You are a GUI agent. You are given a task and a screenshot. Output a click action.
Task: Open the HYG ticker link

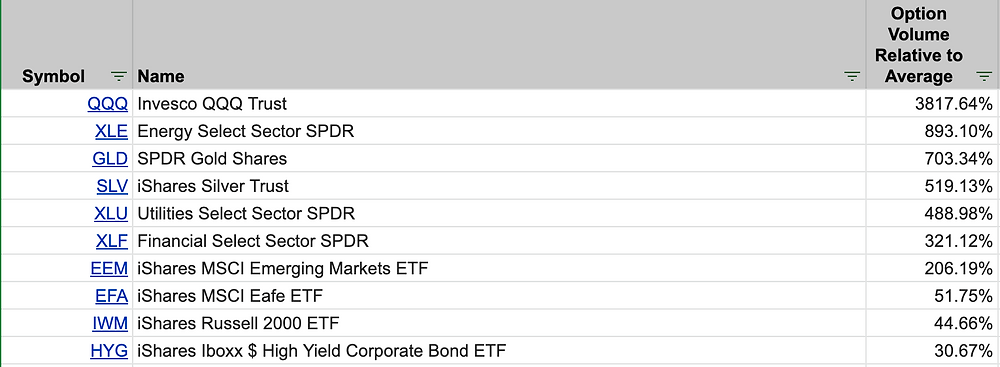click(109, 350)
